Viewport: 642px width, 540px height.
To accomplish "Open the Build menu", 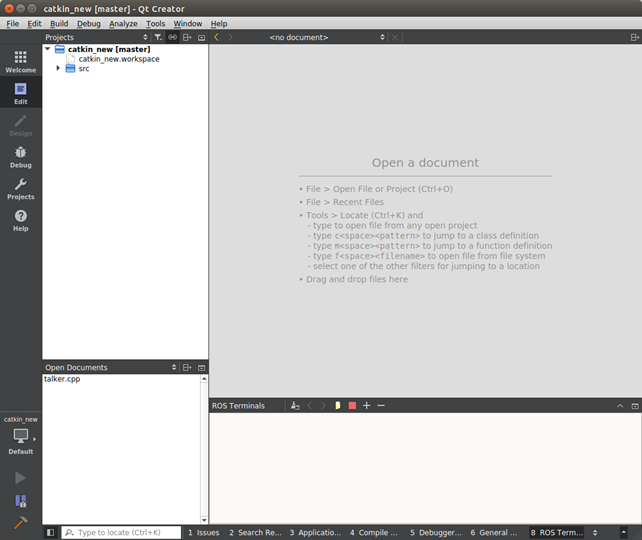I will 59,23.
